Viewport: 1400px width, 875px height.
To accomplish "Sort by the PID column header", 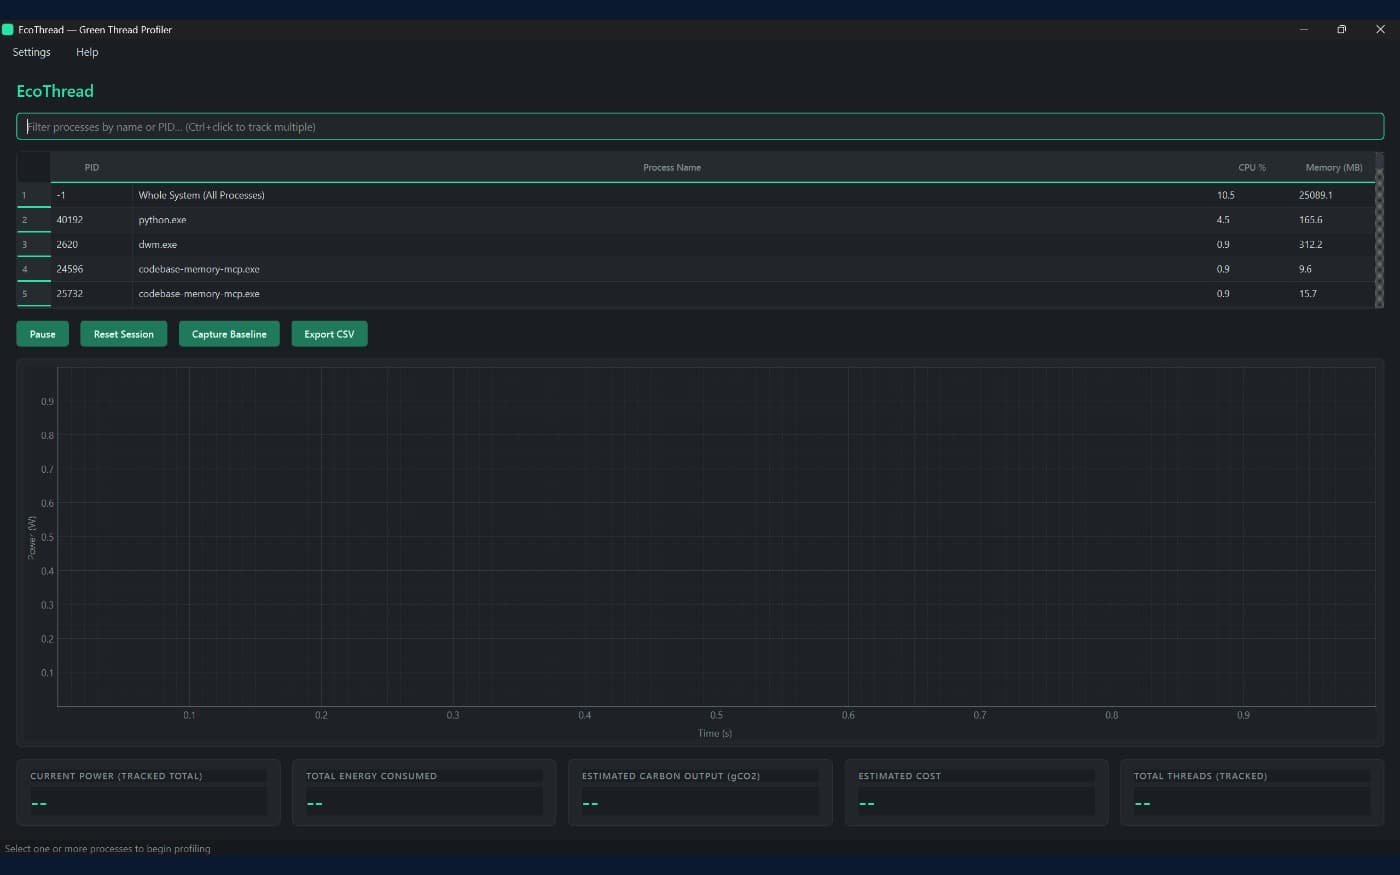I will 92,167.
